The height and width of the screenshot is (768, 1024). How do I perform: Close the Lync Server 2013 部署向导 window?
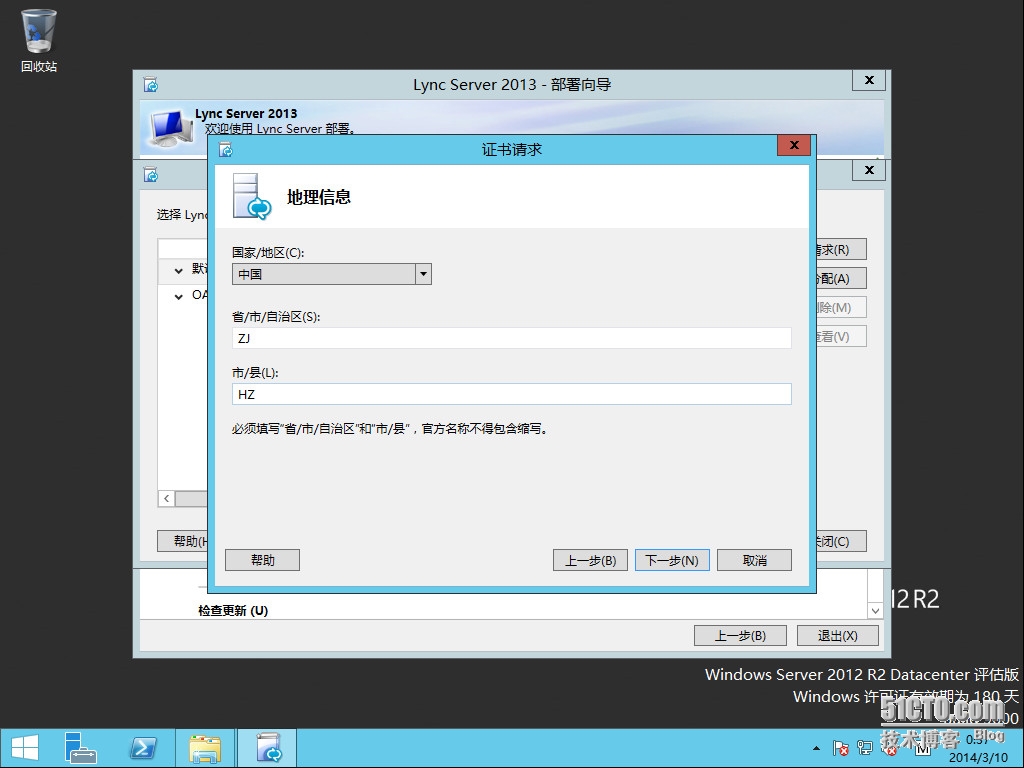click(869, 80)
